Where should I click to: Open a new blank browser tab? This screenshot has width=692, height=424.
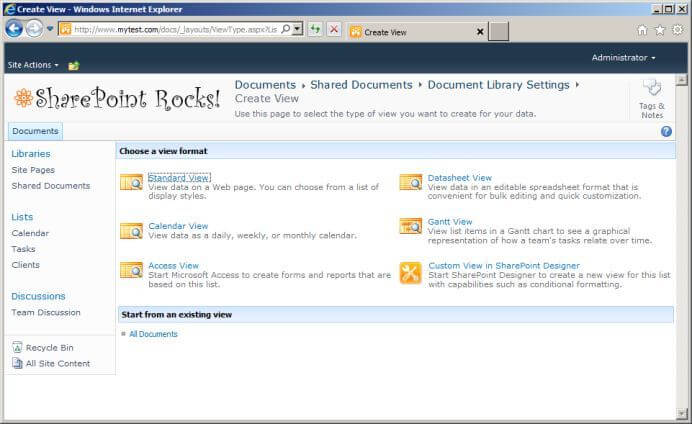(498, 32)
